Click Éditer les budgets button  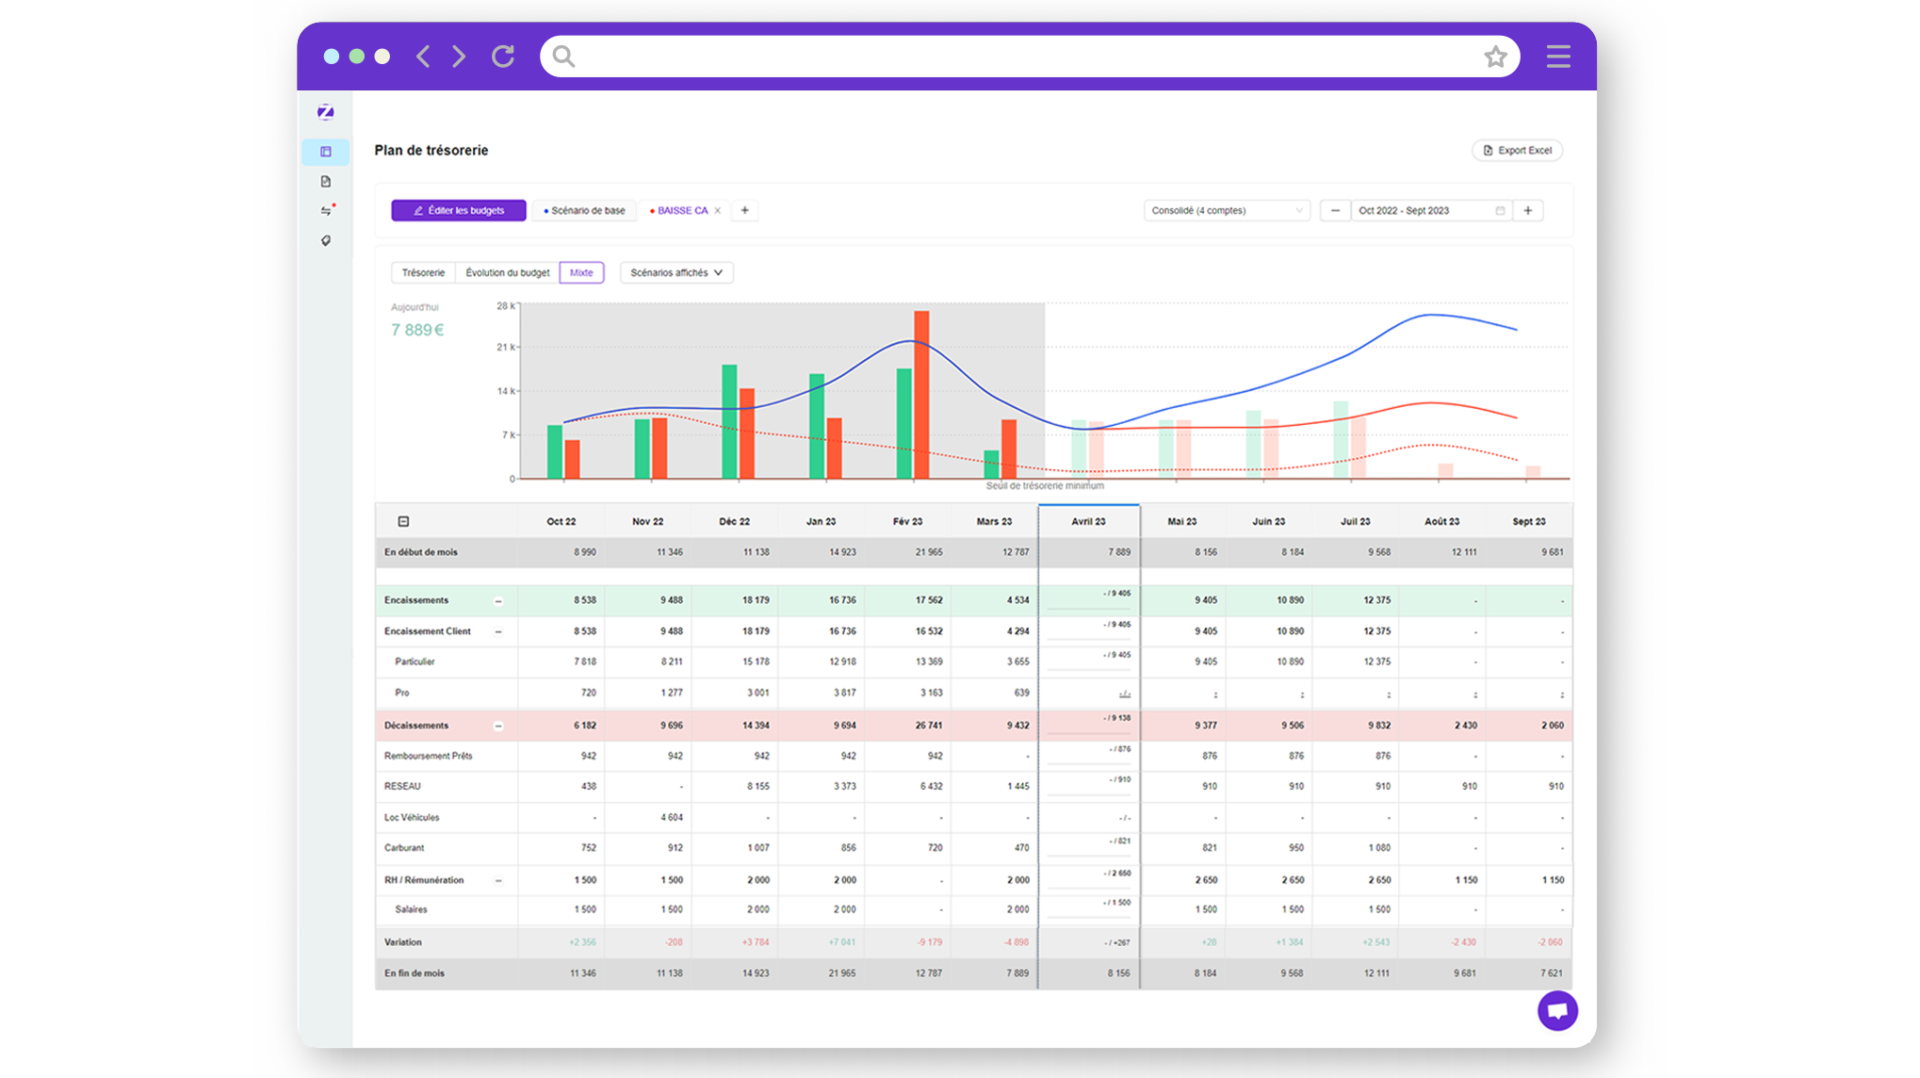[x=459, y=210]
